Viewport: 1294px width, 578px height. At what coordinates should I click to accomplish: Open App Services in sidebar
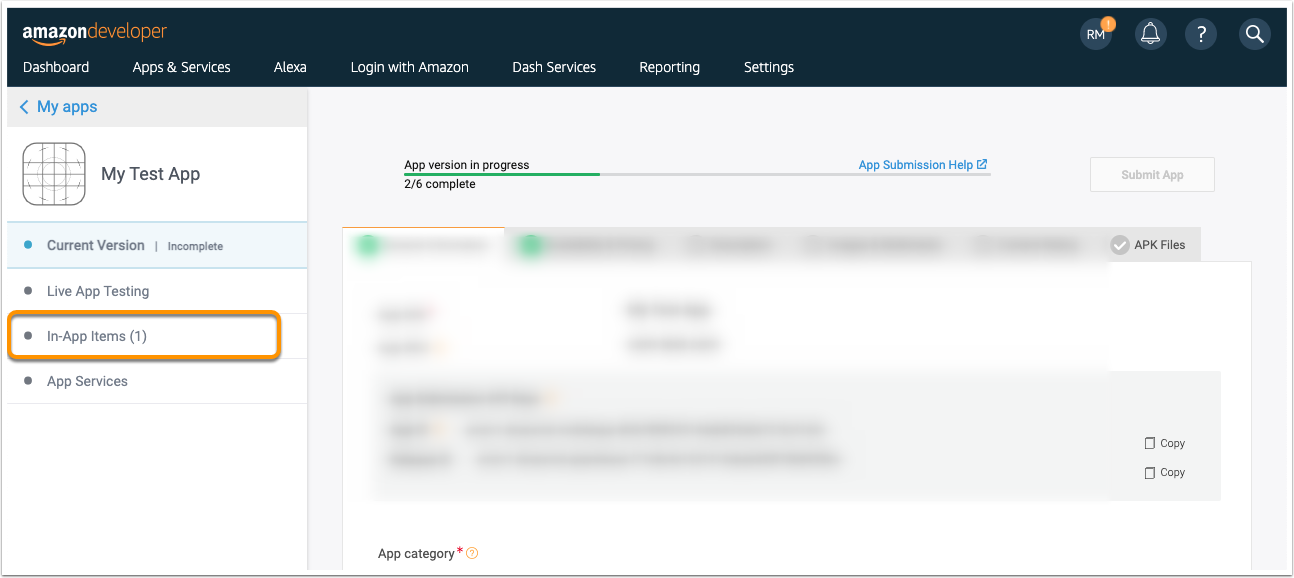coord(157,381)
